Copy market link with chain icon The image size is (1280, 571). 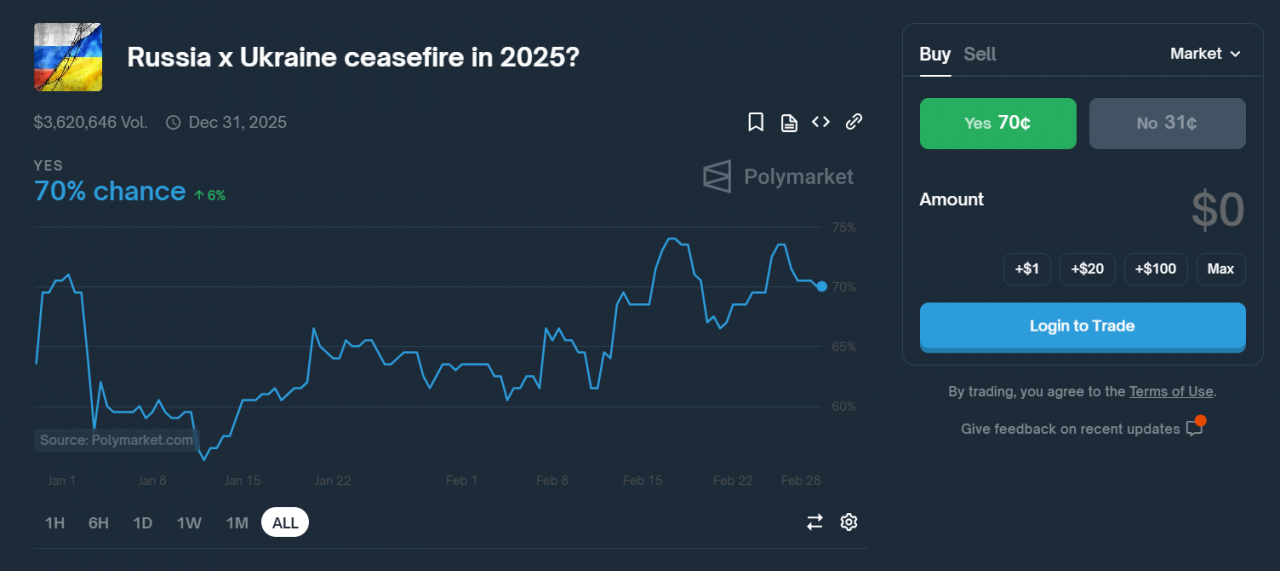854,122
